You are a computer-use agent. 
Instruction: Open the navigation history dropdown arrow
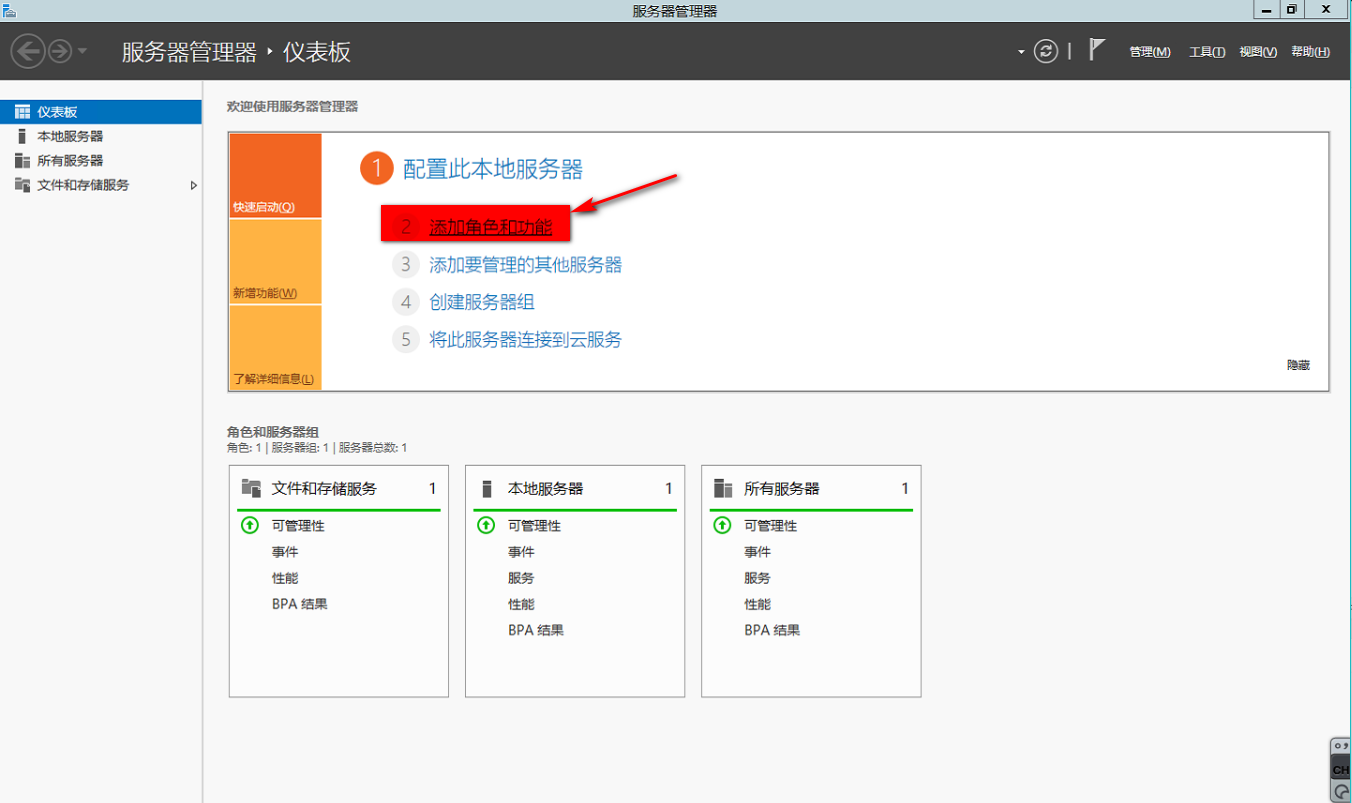point(82,51)
